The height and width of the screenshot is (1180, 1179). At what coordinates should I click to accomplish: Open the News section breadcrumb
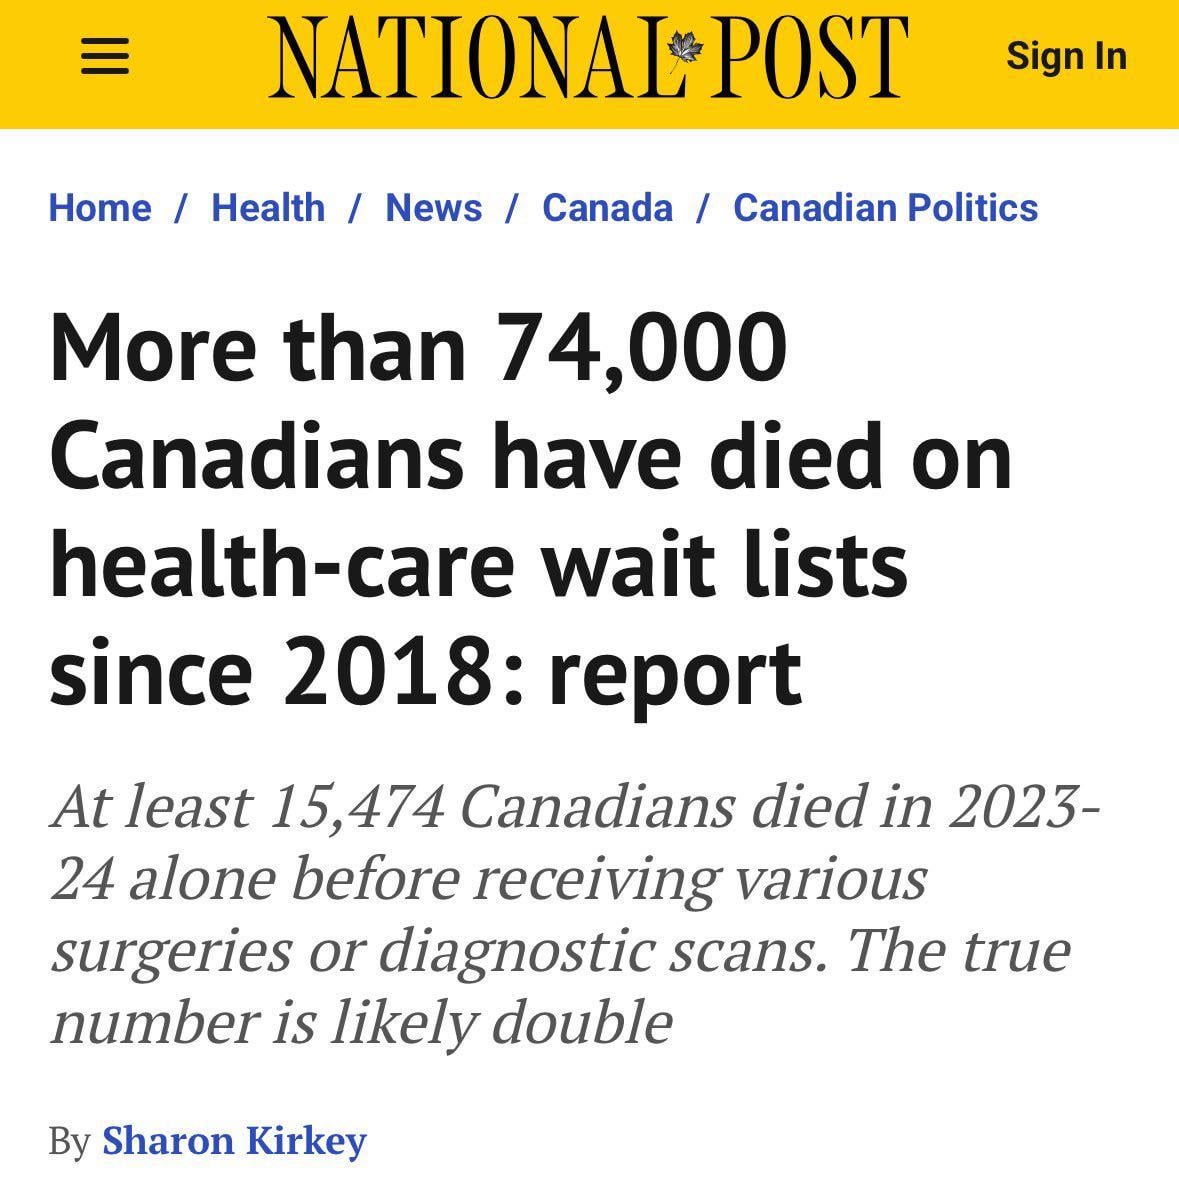[433, 208]
